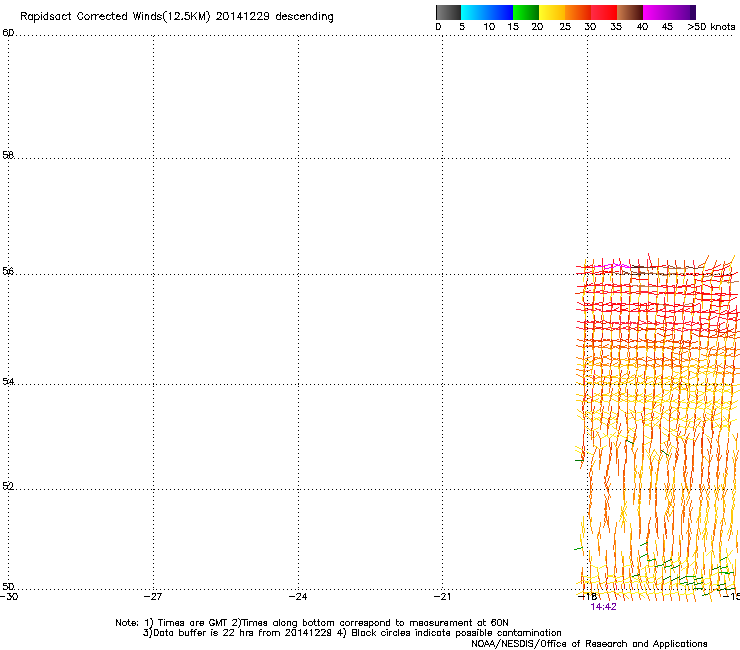Click the green wind barb near 52.5N swath edge
This screenshot has height=650, width=740.
pyautogui.click(x=579, y=460)
